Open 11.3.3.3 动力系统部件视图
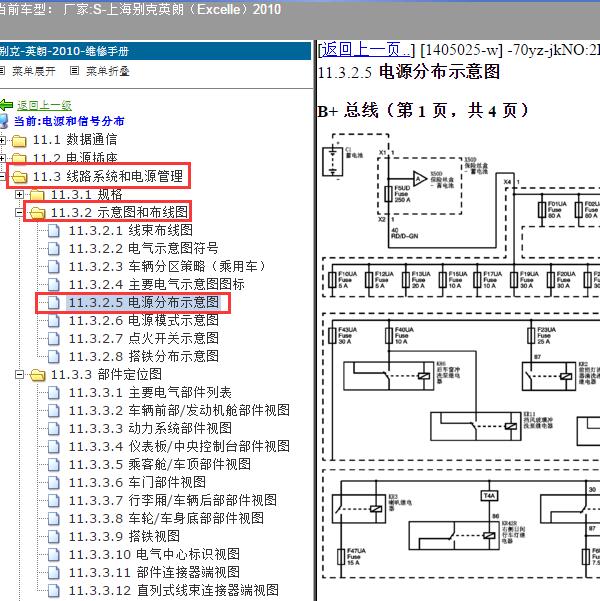This screenshot has height=601, width=600. [150, 429]
